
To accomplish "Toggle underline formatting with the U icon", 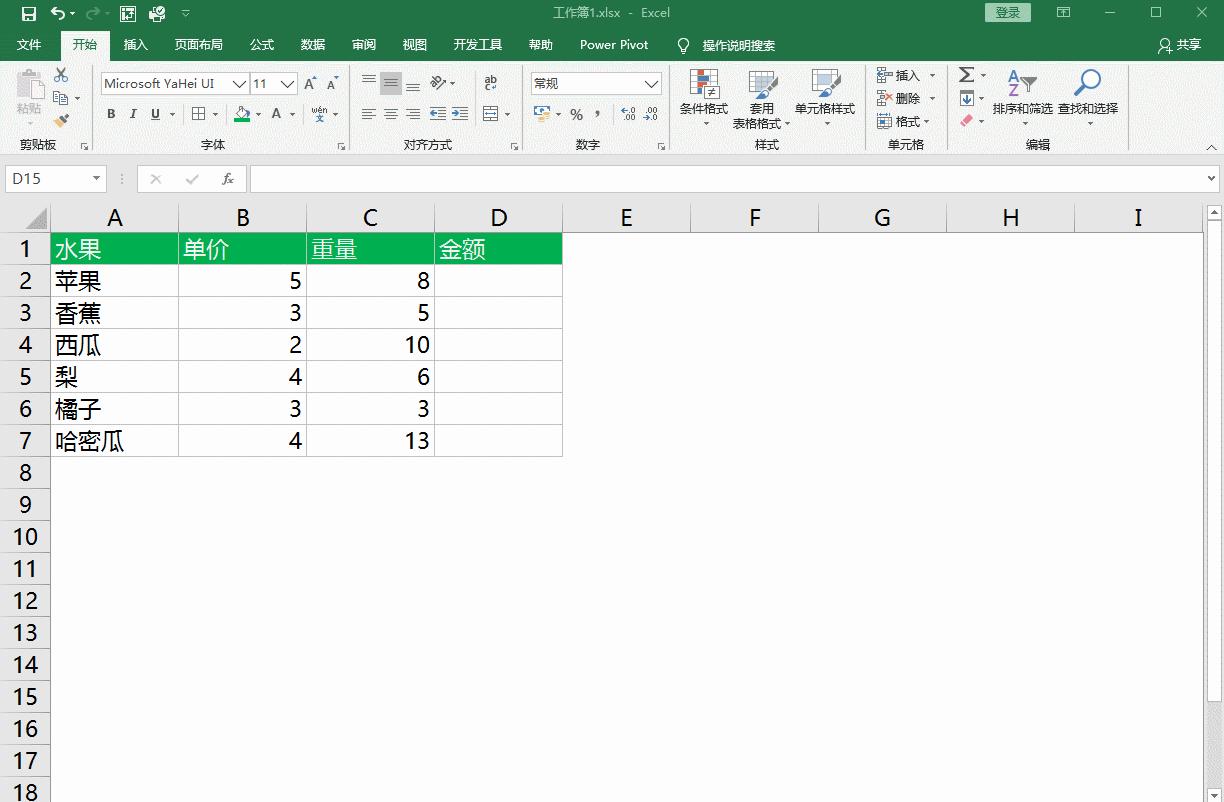I will coord(155,114).
